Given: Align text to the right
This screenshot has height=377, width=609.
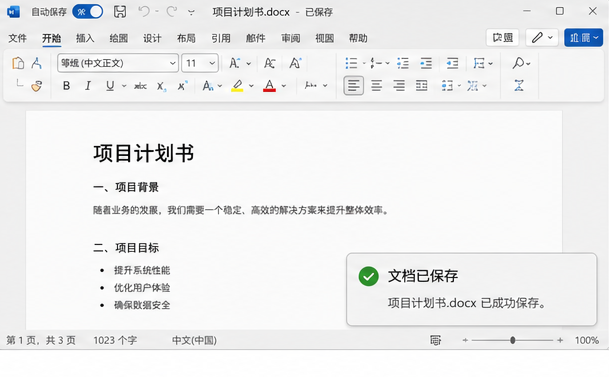Looking at the screenshot, I should point(399,85).
